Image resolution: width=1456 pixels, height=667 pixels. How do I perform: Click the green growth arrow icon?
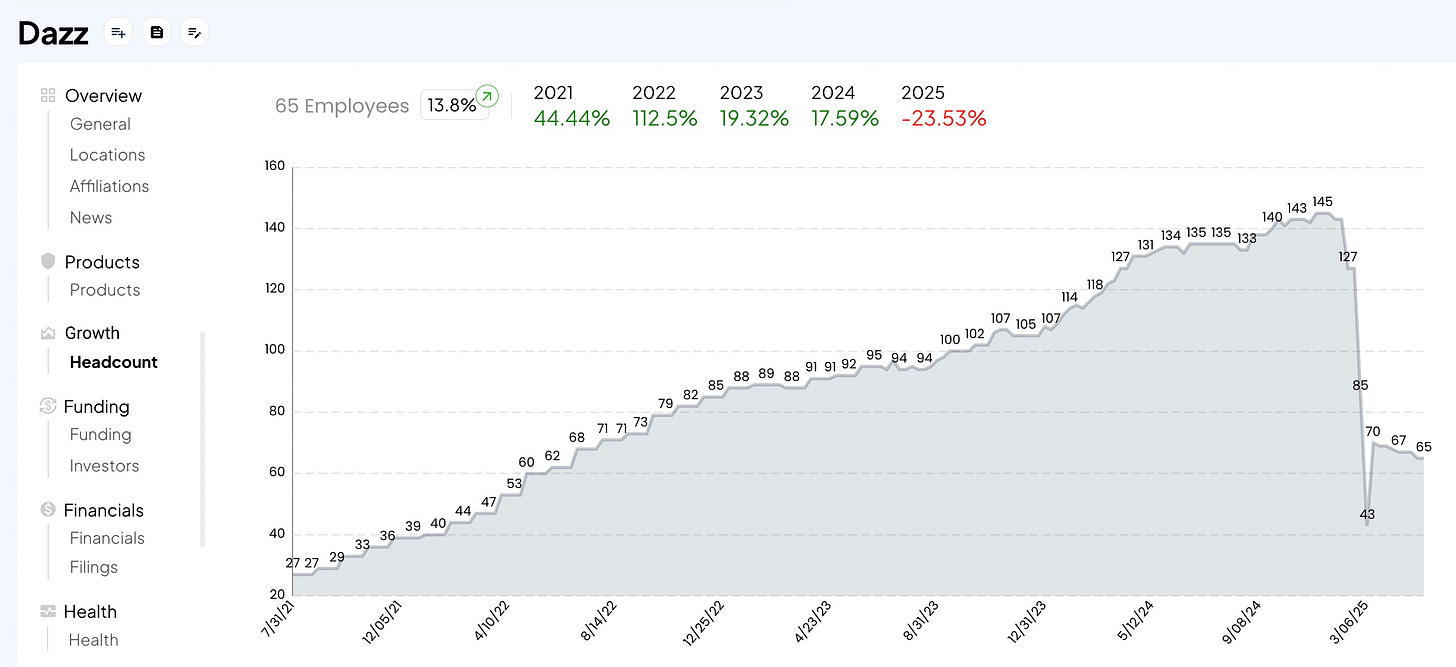click(x=487, y=96)
